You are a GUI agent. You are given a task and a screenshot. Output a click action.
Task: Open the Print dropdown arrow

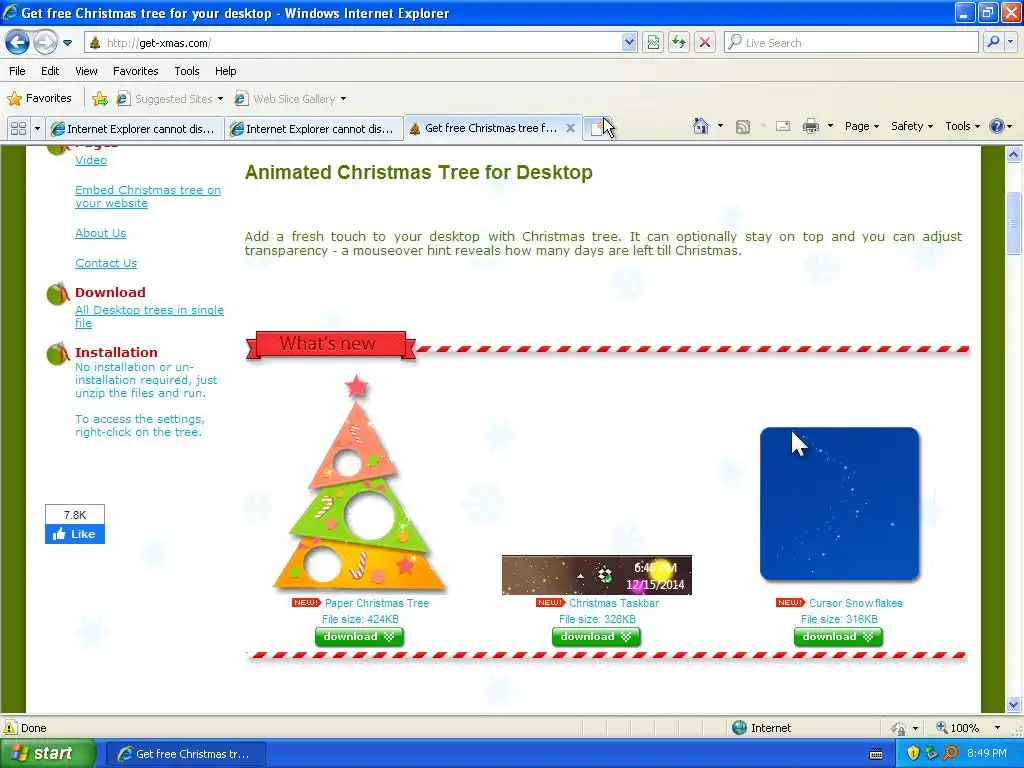(830, 126)
